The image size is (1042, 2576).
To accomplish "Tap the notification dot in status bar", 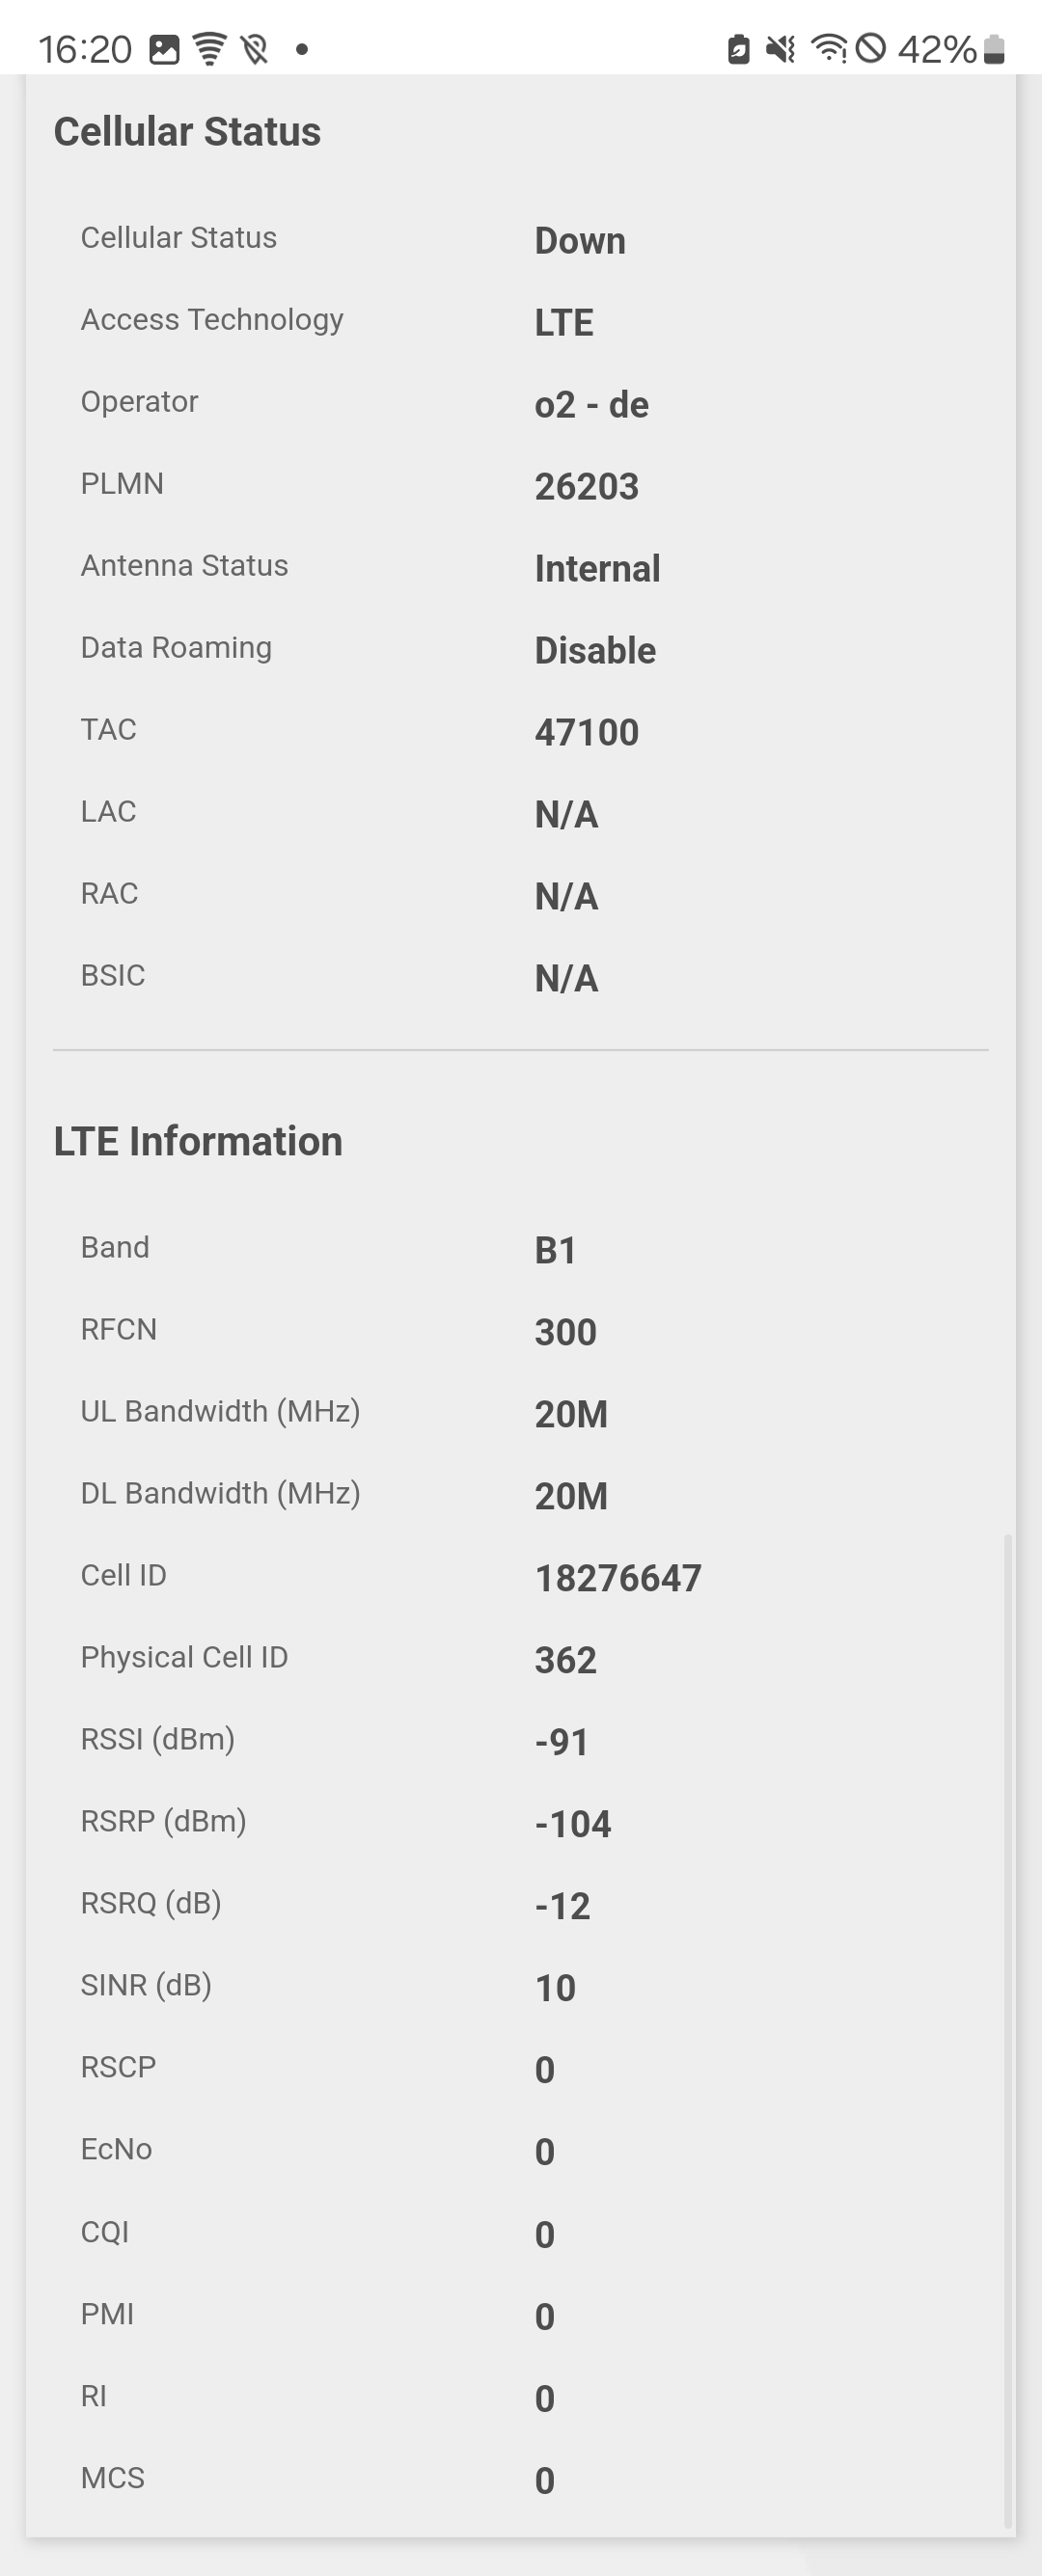I will pyautogui.click(x=302, y=49).
